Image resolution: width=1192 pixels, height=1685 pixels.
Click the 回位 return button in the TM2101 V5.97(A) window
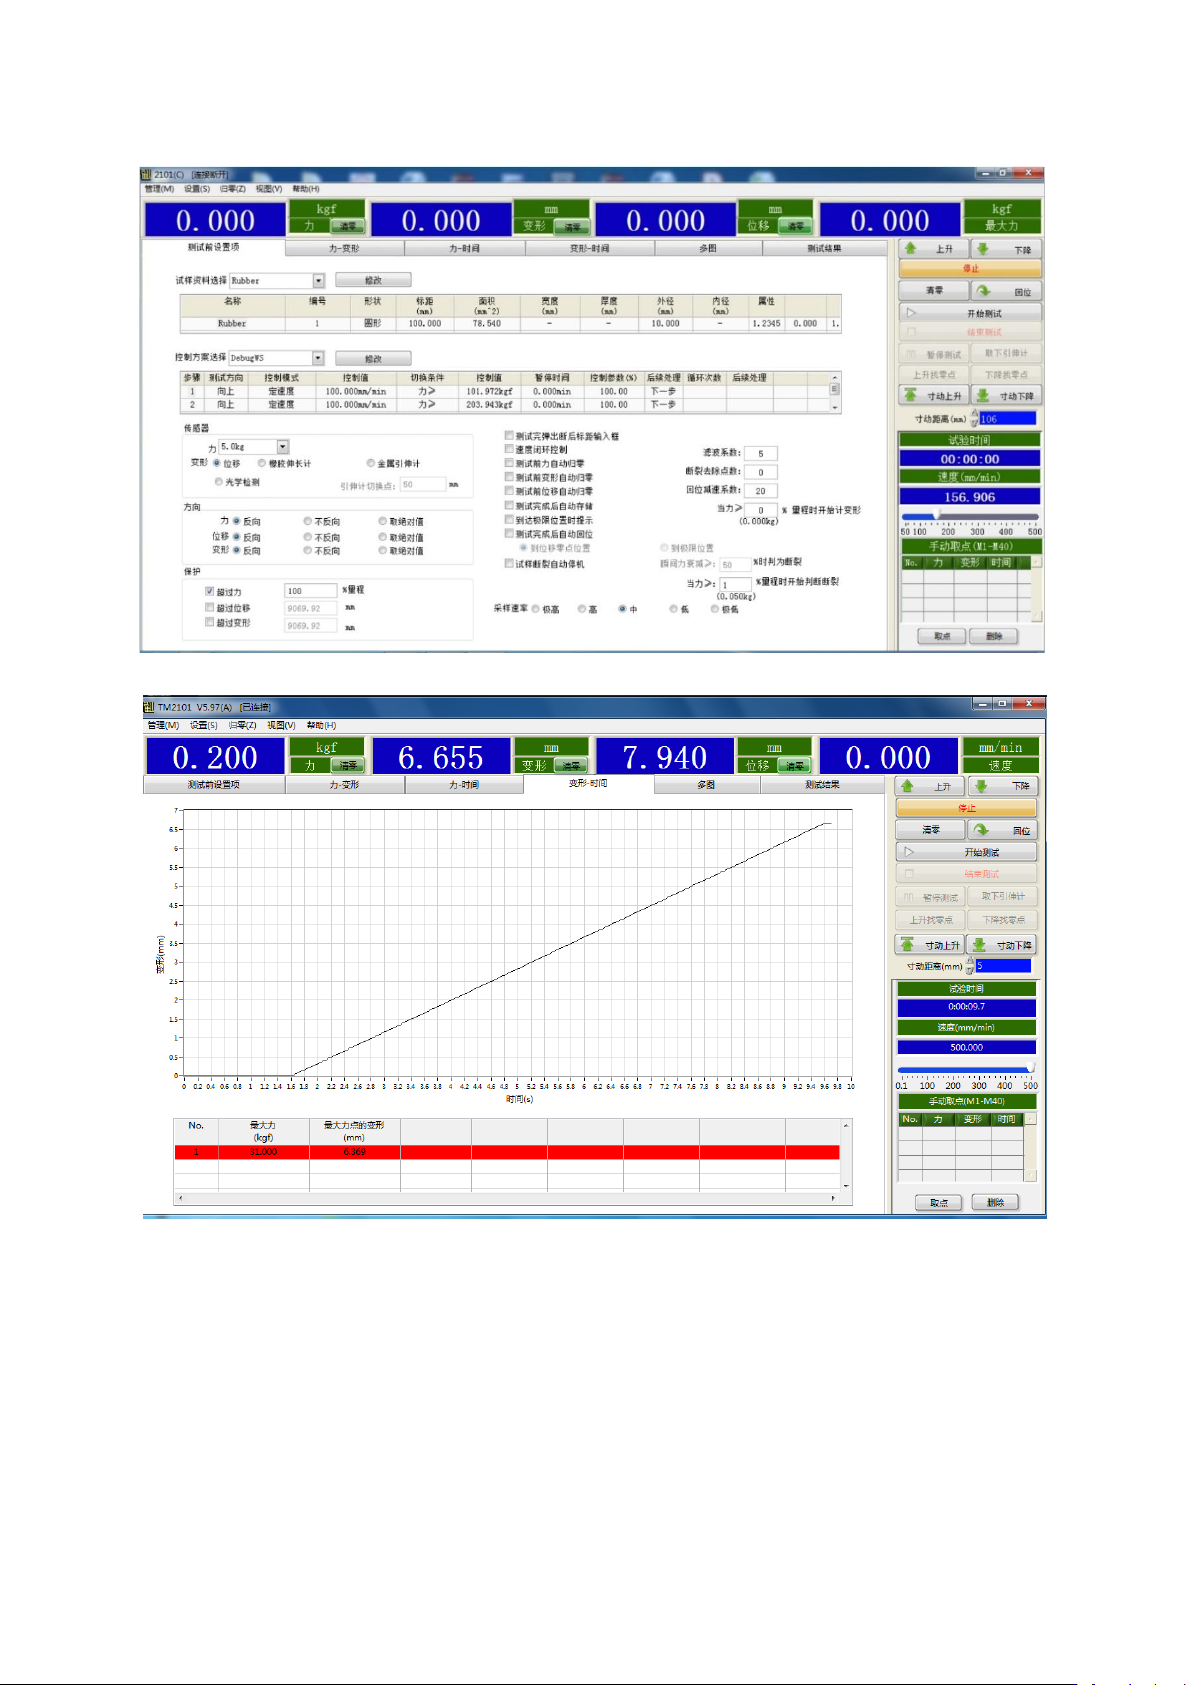pyautogui.click(x=1003, y=830)
